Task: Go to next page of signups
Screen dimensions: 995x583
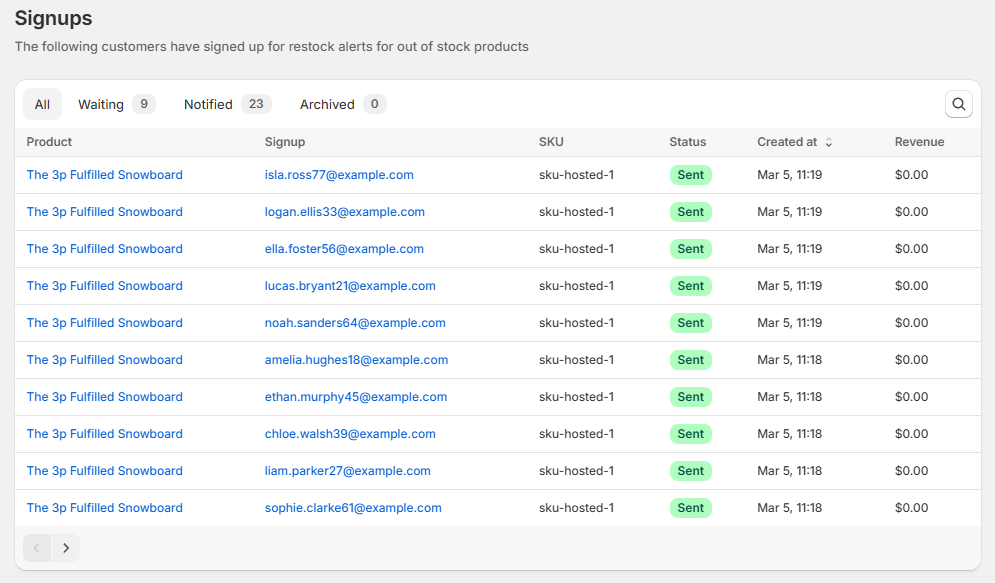Action: pyautogui.click(x=66, y=548)
